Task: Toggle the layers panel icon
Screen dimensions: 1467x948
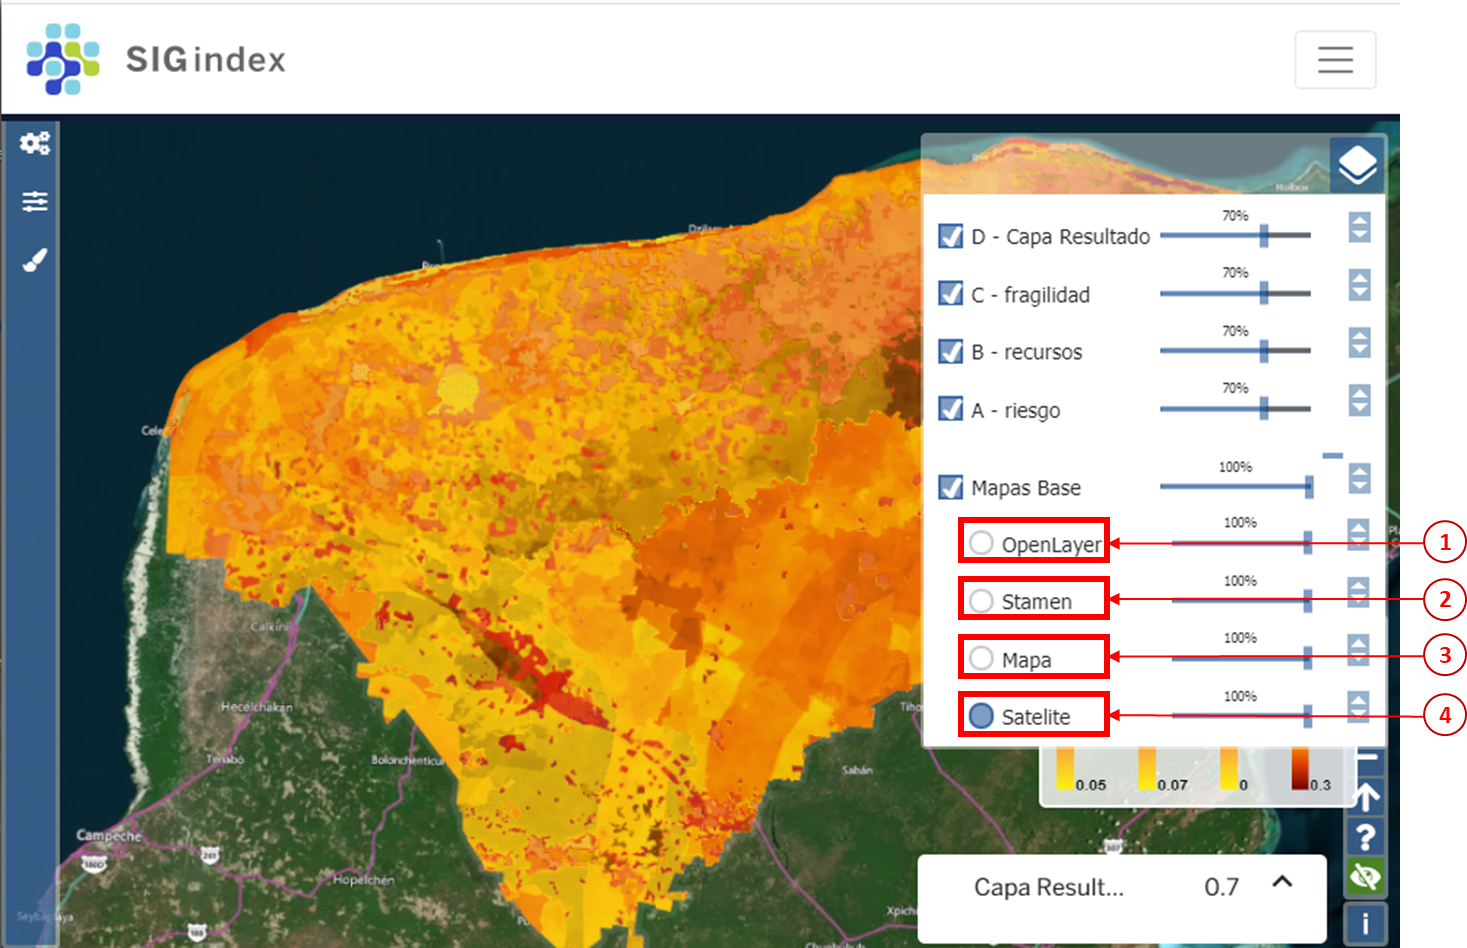Action: pos(1357,164)
